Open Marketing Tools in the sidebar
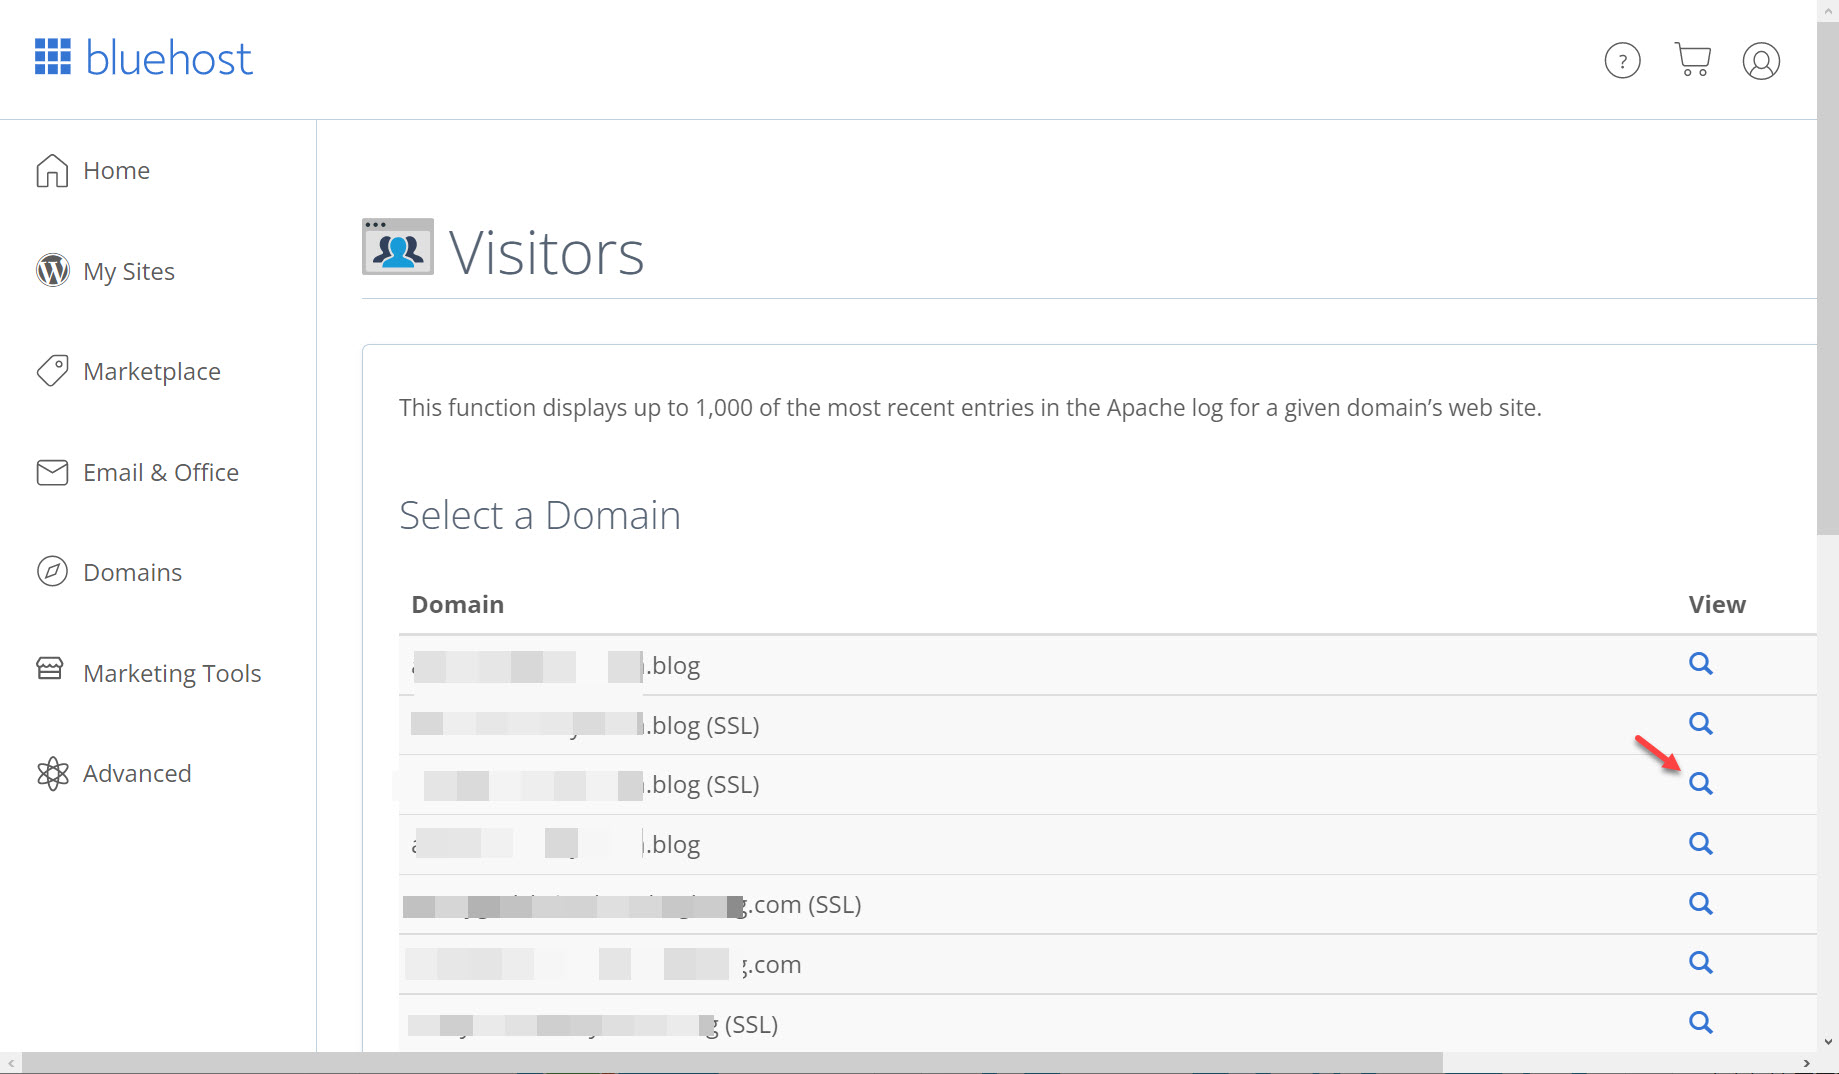 tap(148, 673)
